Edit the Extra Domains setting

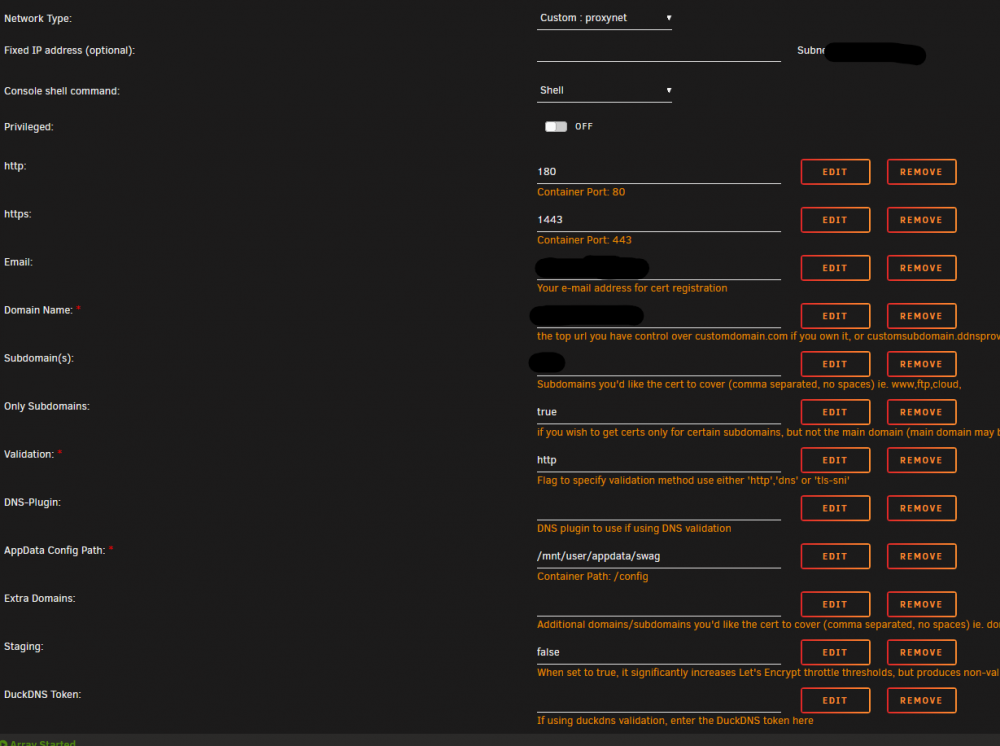pyautogui.click(x=835, y=604)
